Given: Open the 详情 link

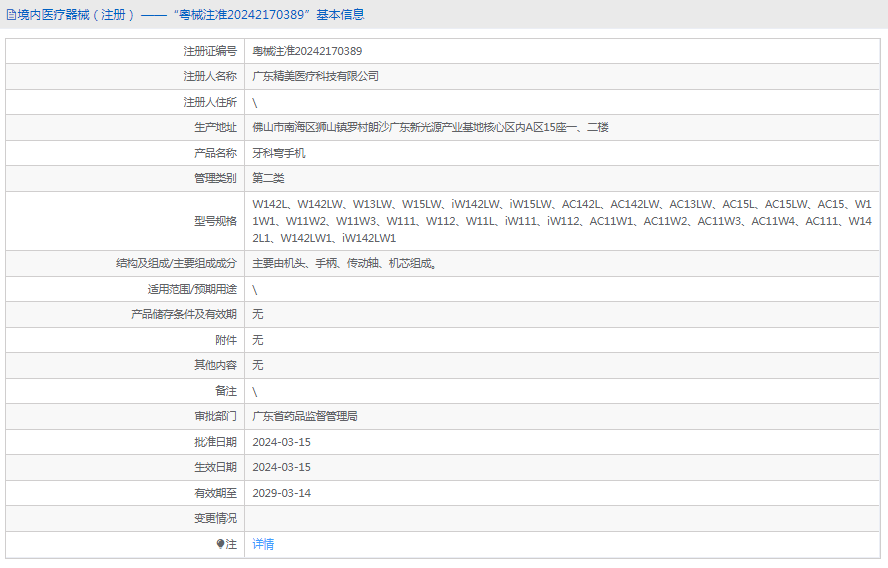Looking at the screenshot, I should click(x=263, y=544).
